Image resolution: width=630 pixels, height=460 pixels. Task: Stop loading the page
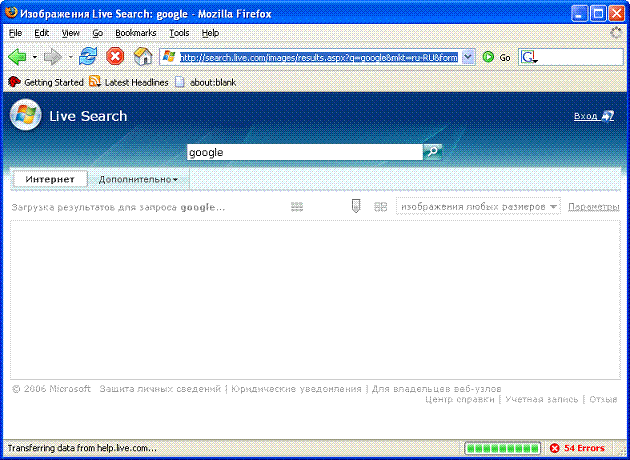115,57
